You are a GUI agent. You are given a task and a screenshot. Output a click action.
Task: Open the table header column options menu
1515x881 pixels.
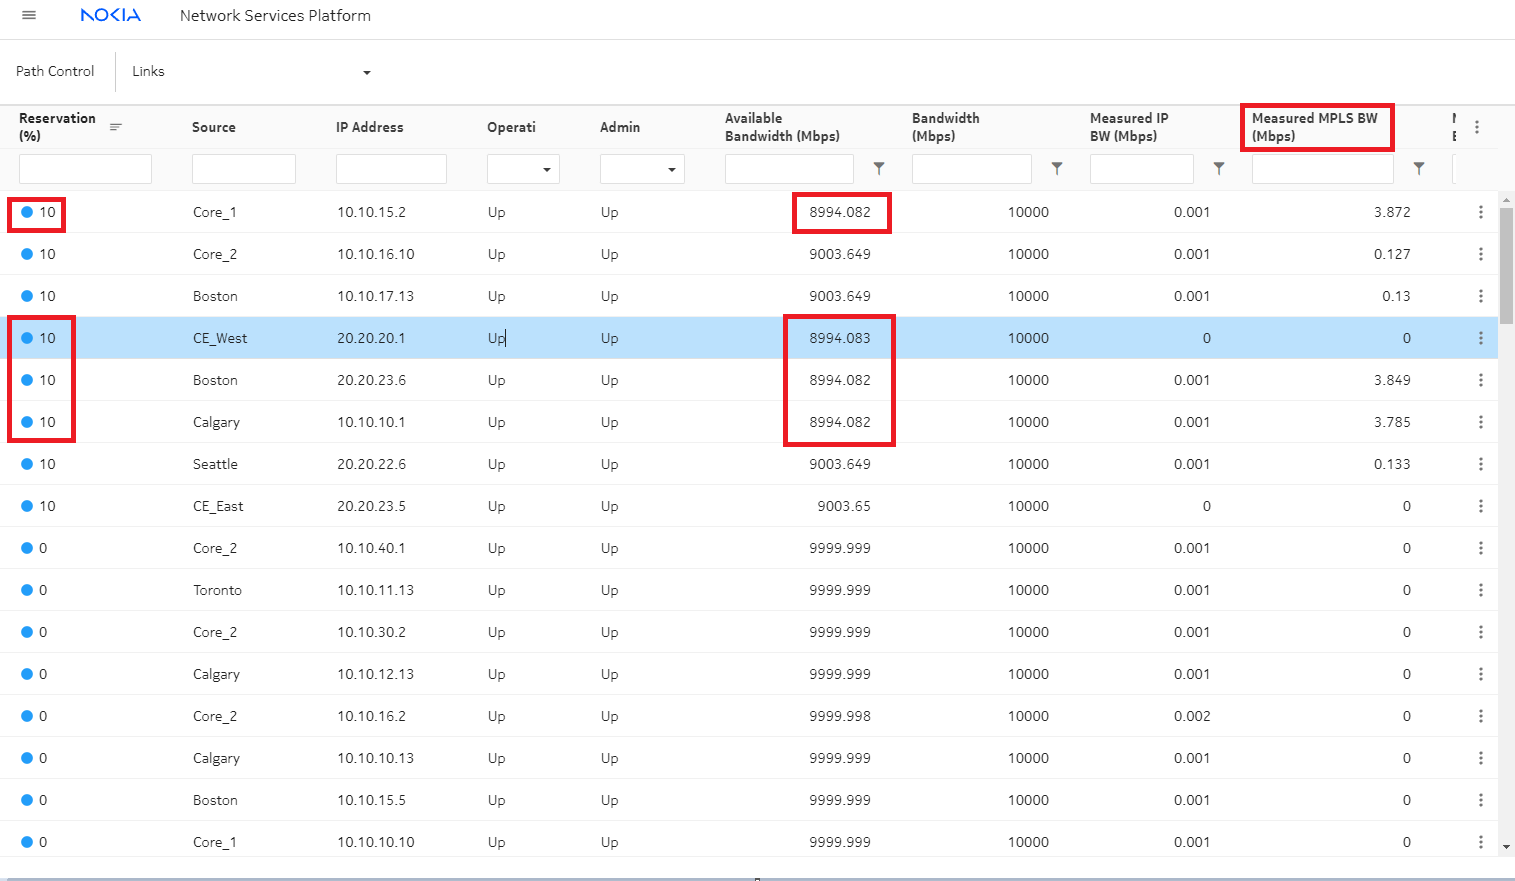[1477, 127]
